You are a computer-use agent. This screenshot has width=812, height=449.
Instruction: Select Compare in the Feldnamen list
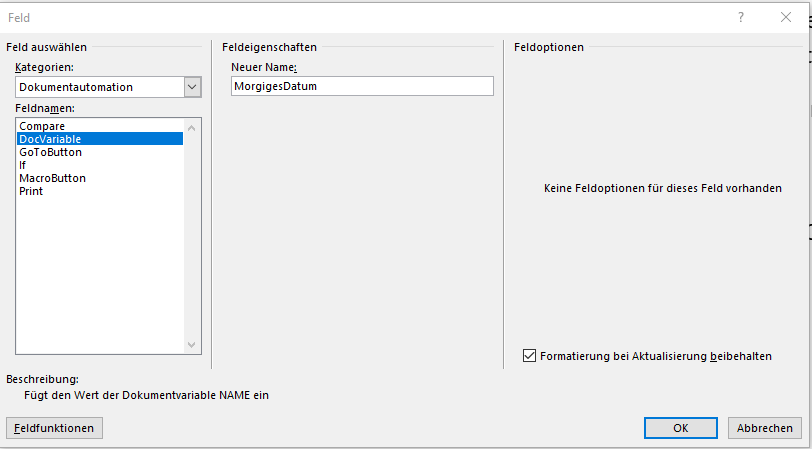point(41,126)
